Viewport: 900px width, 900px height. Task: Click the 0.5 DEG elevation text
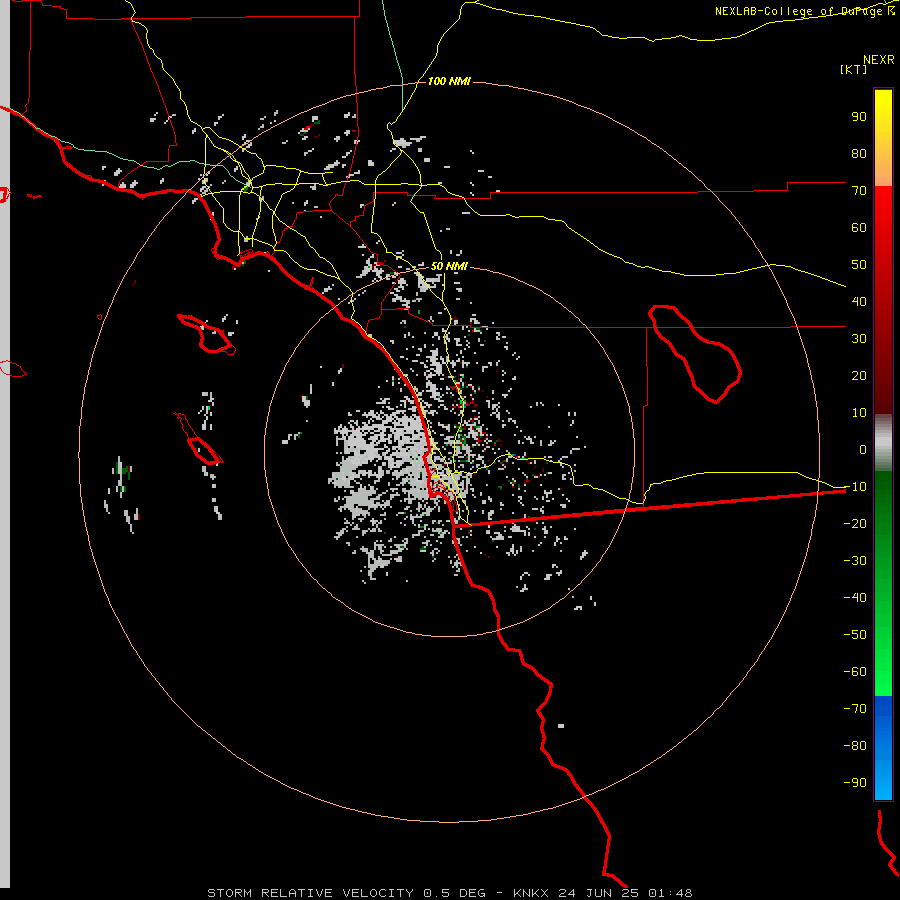454,893
